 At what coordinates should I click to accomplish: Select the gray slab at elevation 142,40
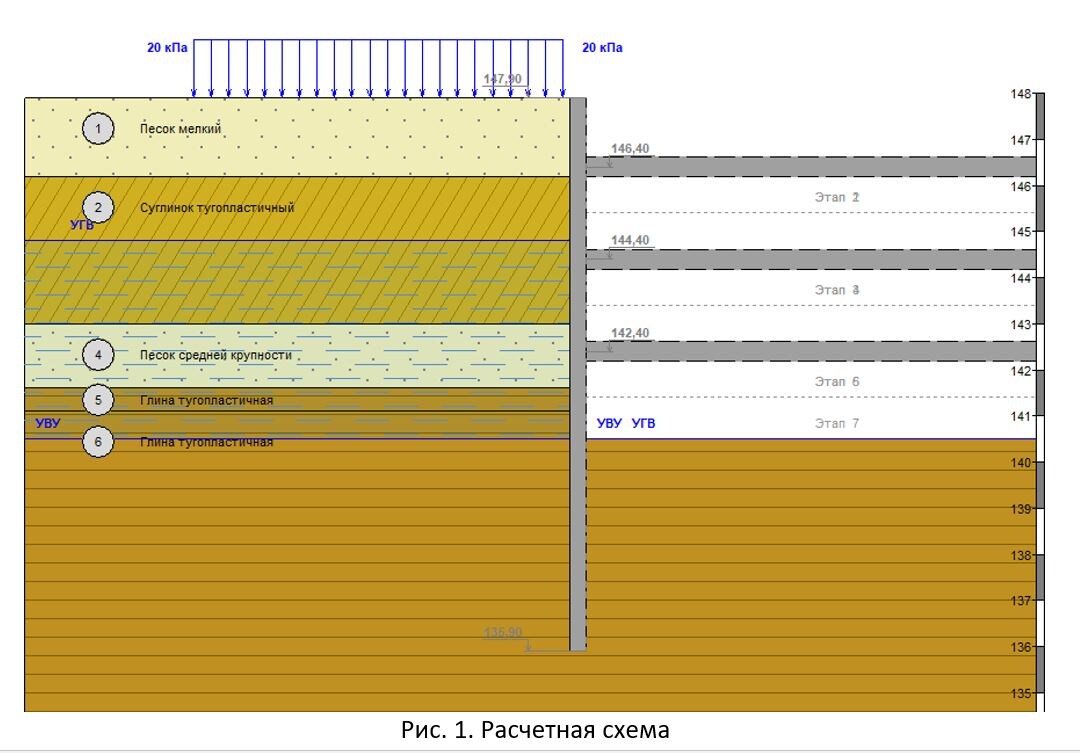tap(811, 351)
